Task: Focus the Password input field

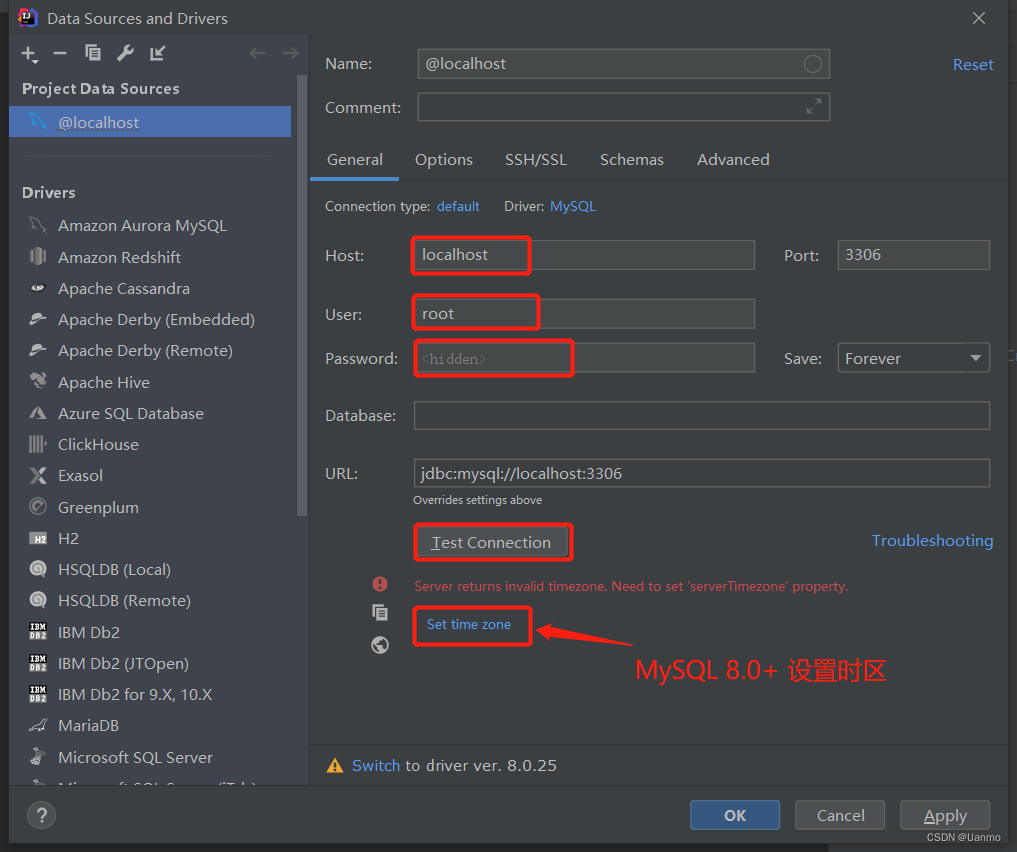Action: click(584, 358)
